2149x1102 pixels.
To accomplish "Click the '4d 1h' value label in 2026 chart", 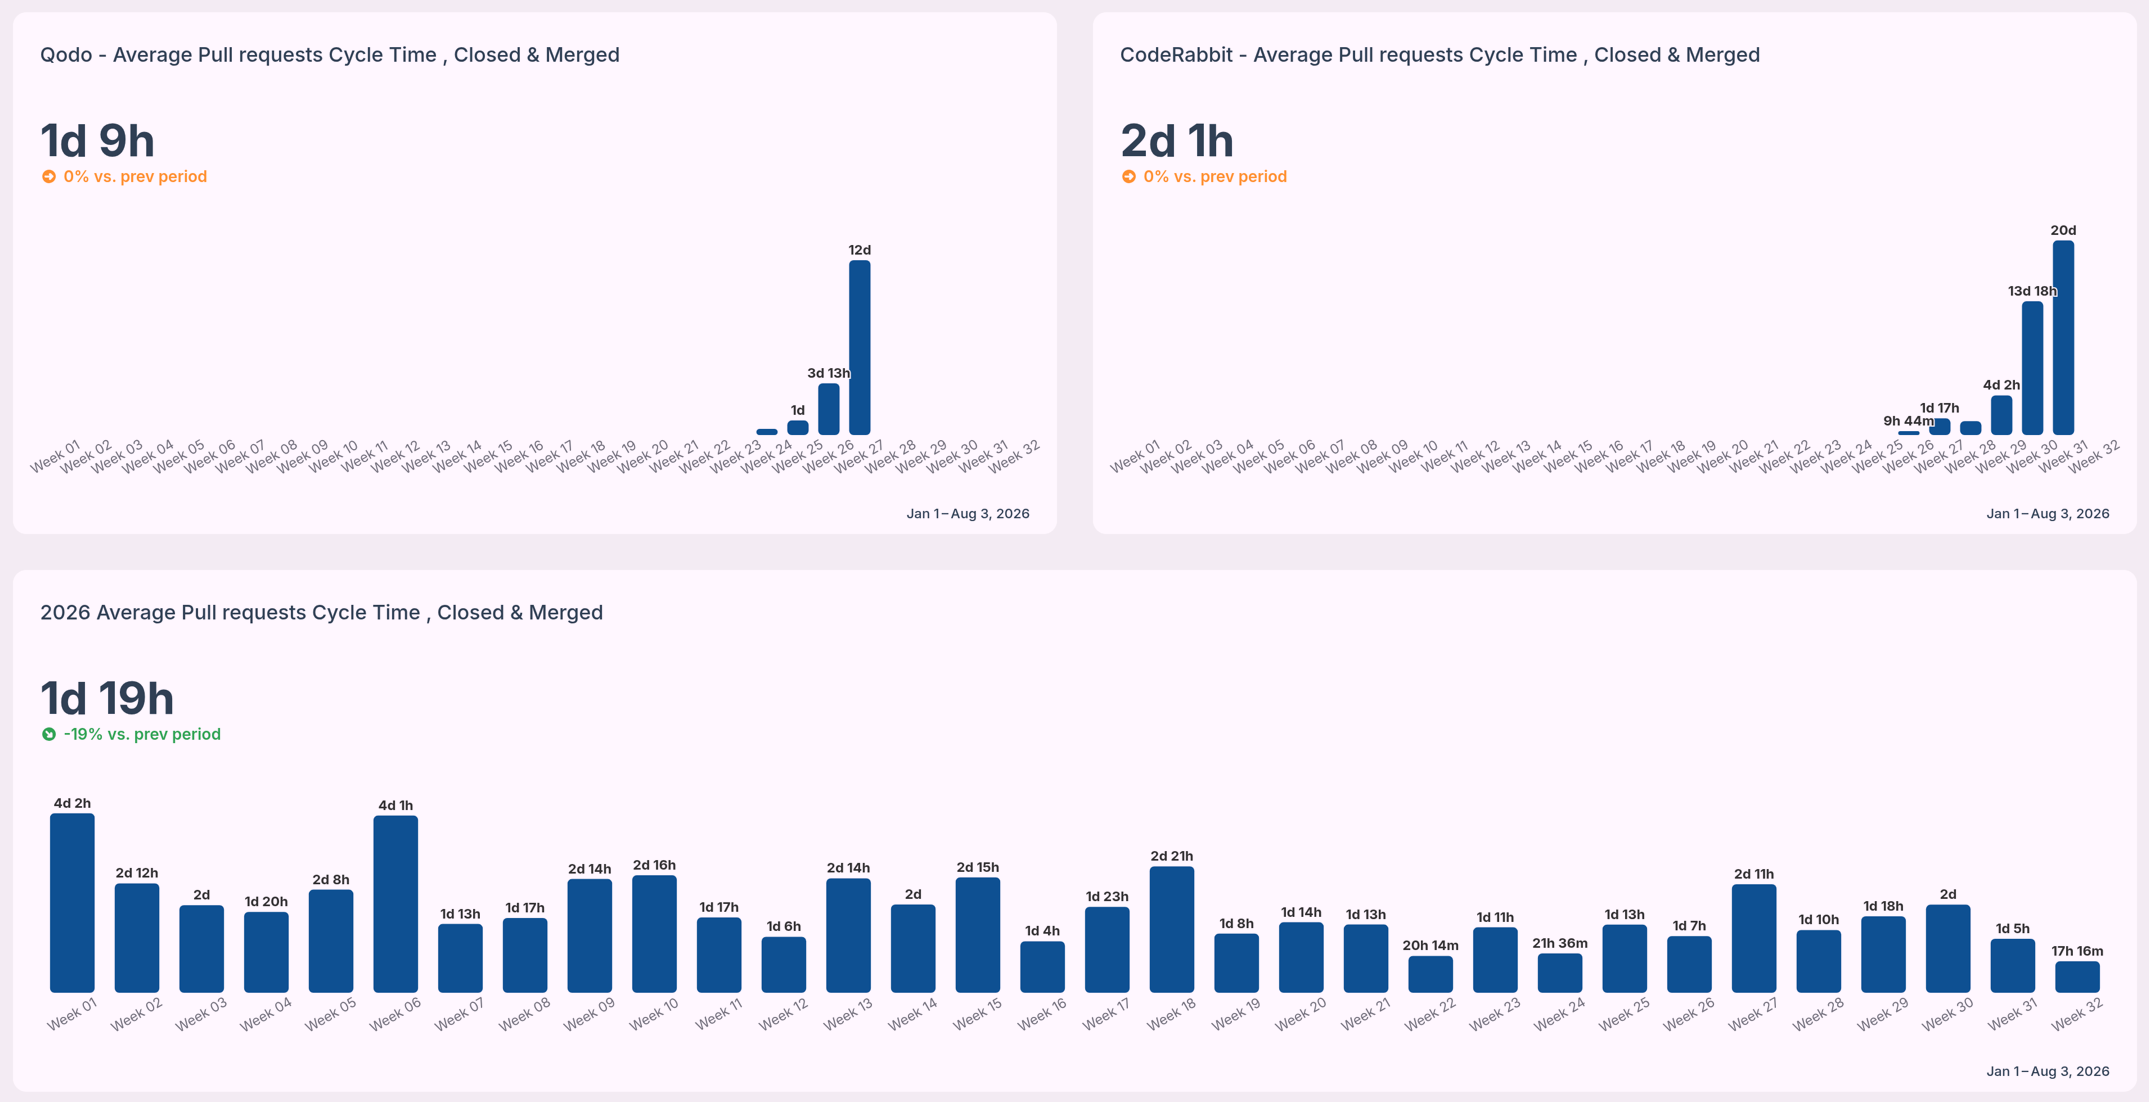I will point(396,805).
